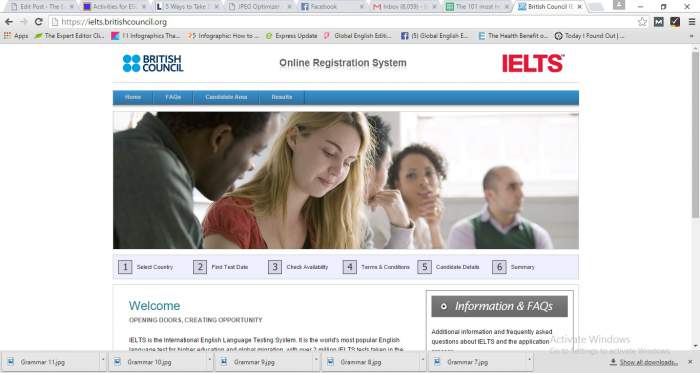Open the Today I Found Out bookmark
Screen dimensions: 700x373
pos(589,36)
